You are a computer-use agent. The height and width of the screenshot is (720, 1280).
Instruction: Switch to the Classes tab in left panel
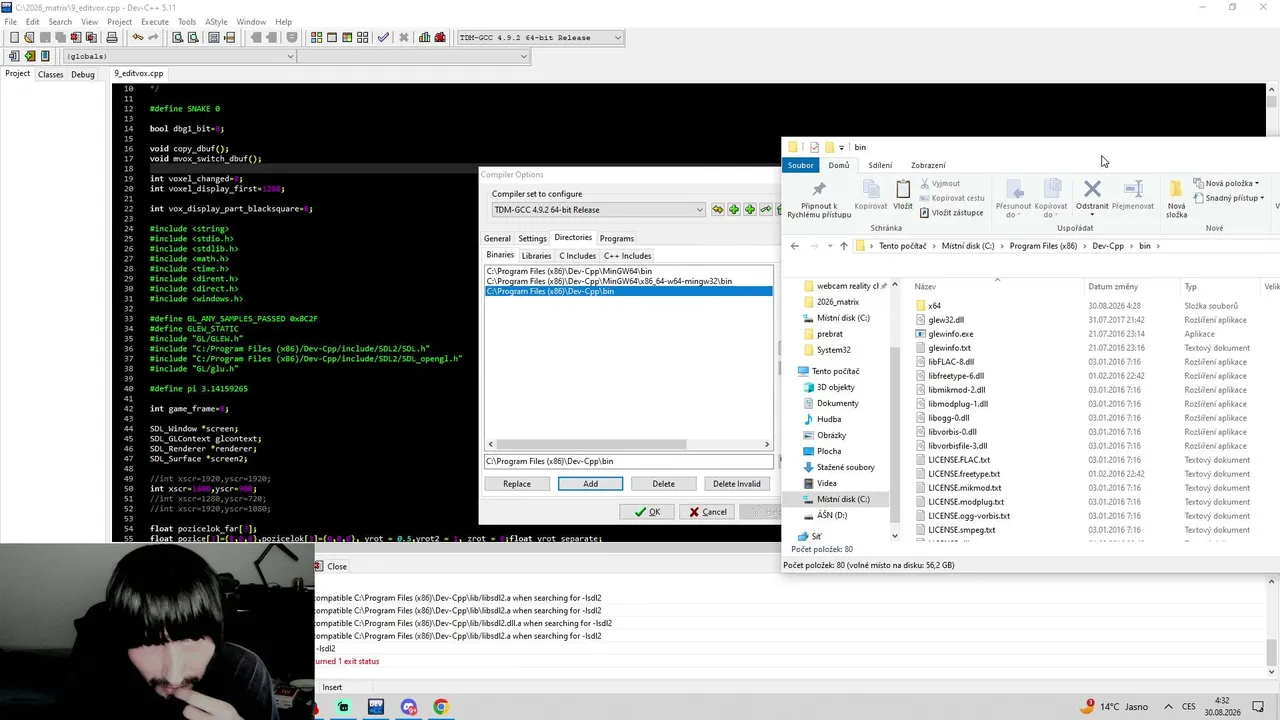tap(50, 74)
